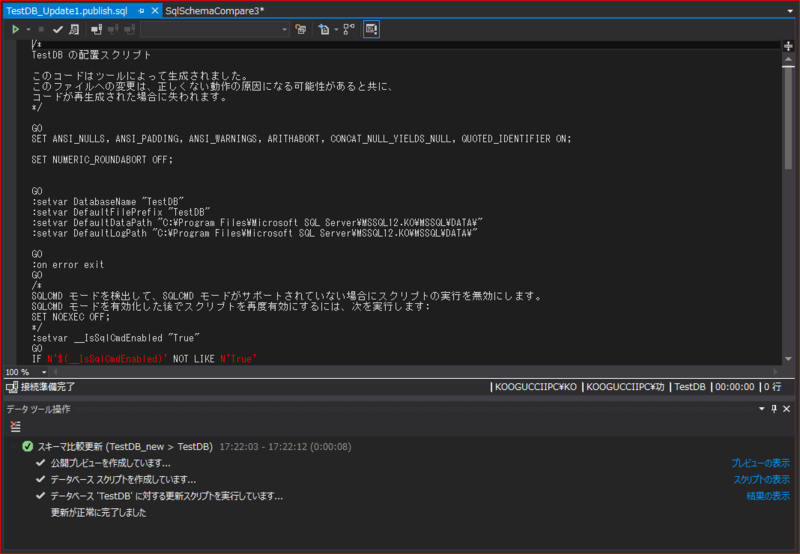Click the green success check icon
The height and width of the screenshot is (554, 800).
click(x=28, y=447)
